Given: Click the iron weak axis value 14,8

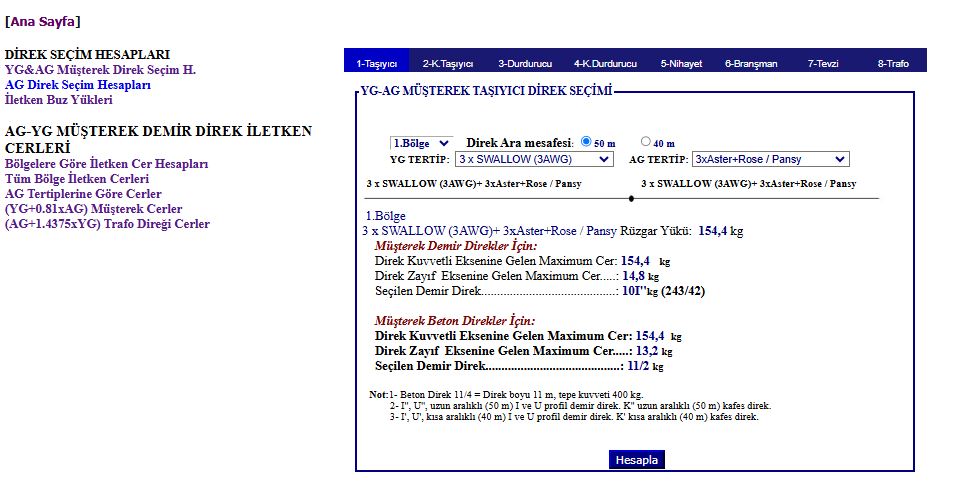Looking at the screenshot, I should click(634, 276).
